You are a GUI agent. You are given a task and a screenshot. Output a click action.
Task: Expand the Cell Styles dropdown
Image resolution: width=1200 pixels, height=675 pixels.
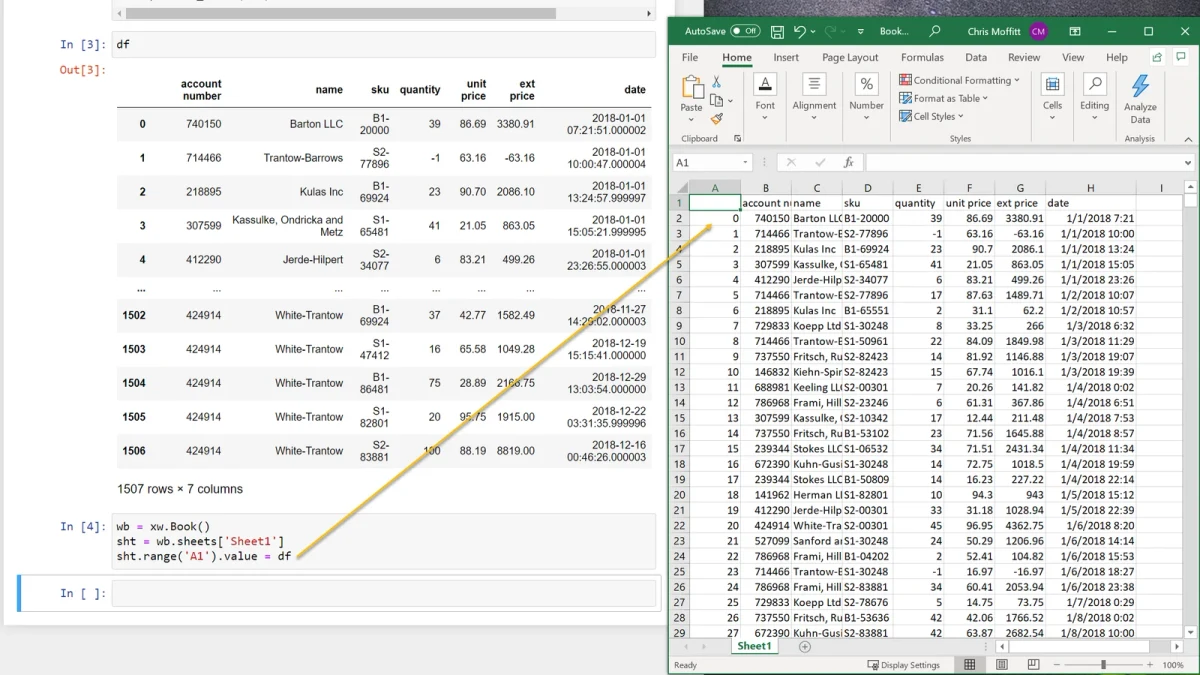tap(962, 117)
